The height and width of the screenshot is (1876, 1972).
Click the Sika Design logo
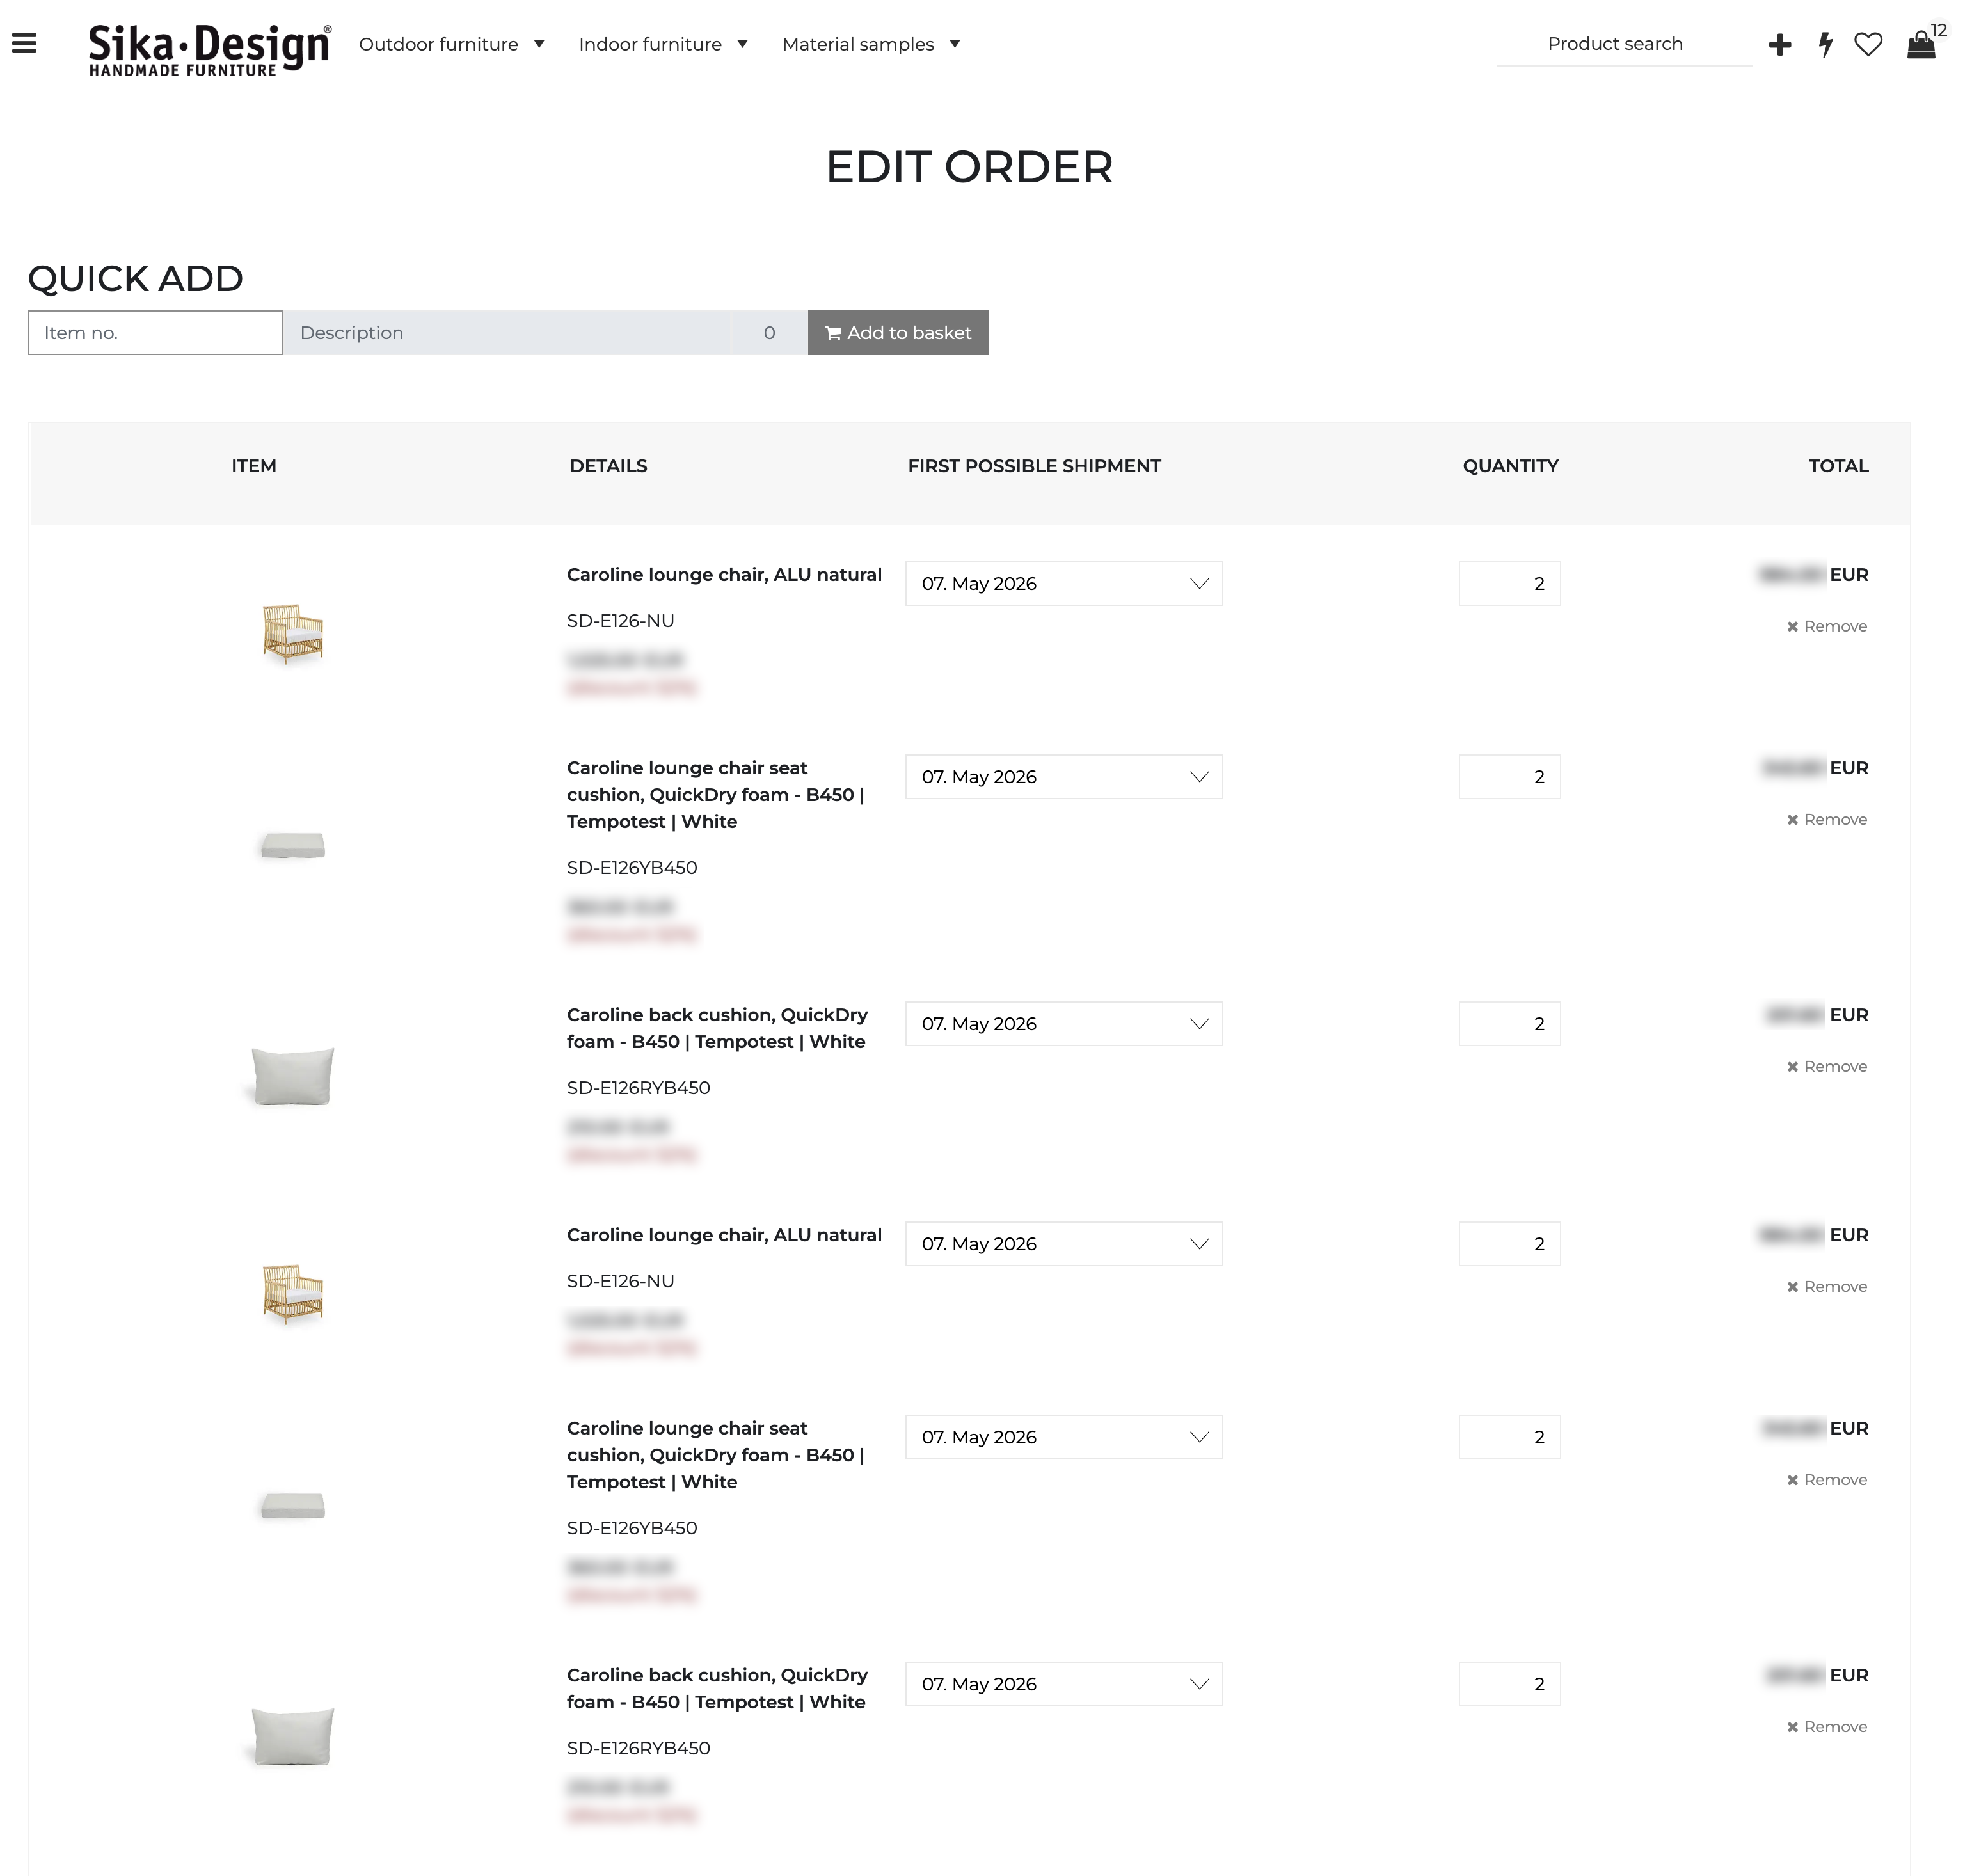coord(210,49)
